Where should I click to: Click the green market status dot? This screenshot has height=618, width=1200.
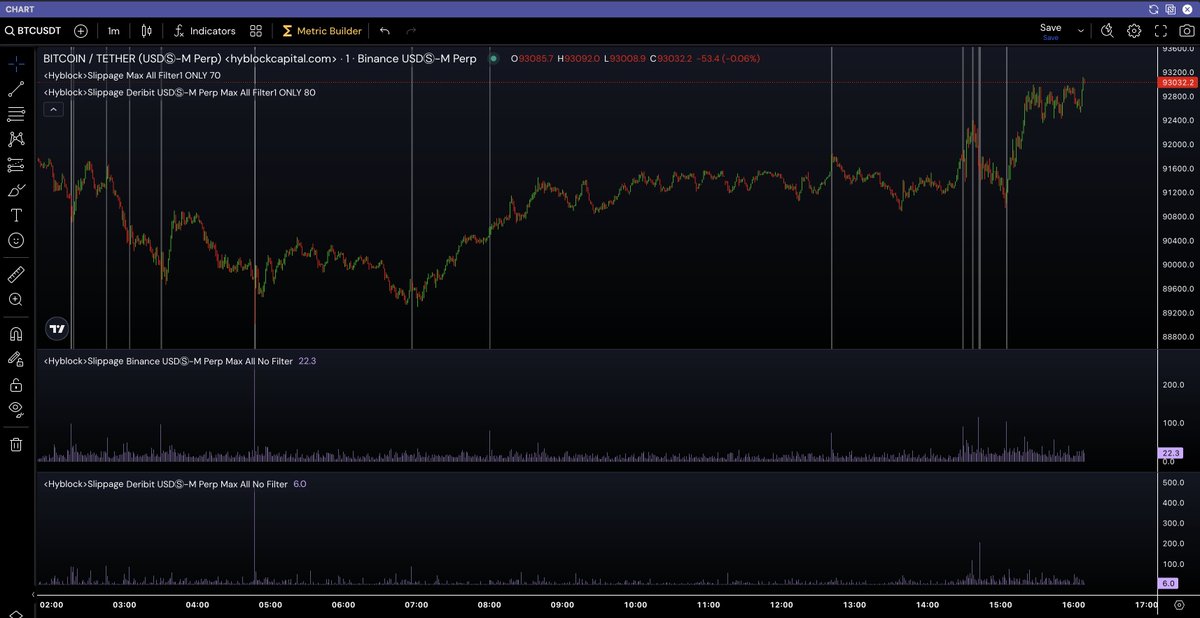pyautogui.click(x=493, y=58)
